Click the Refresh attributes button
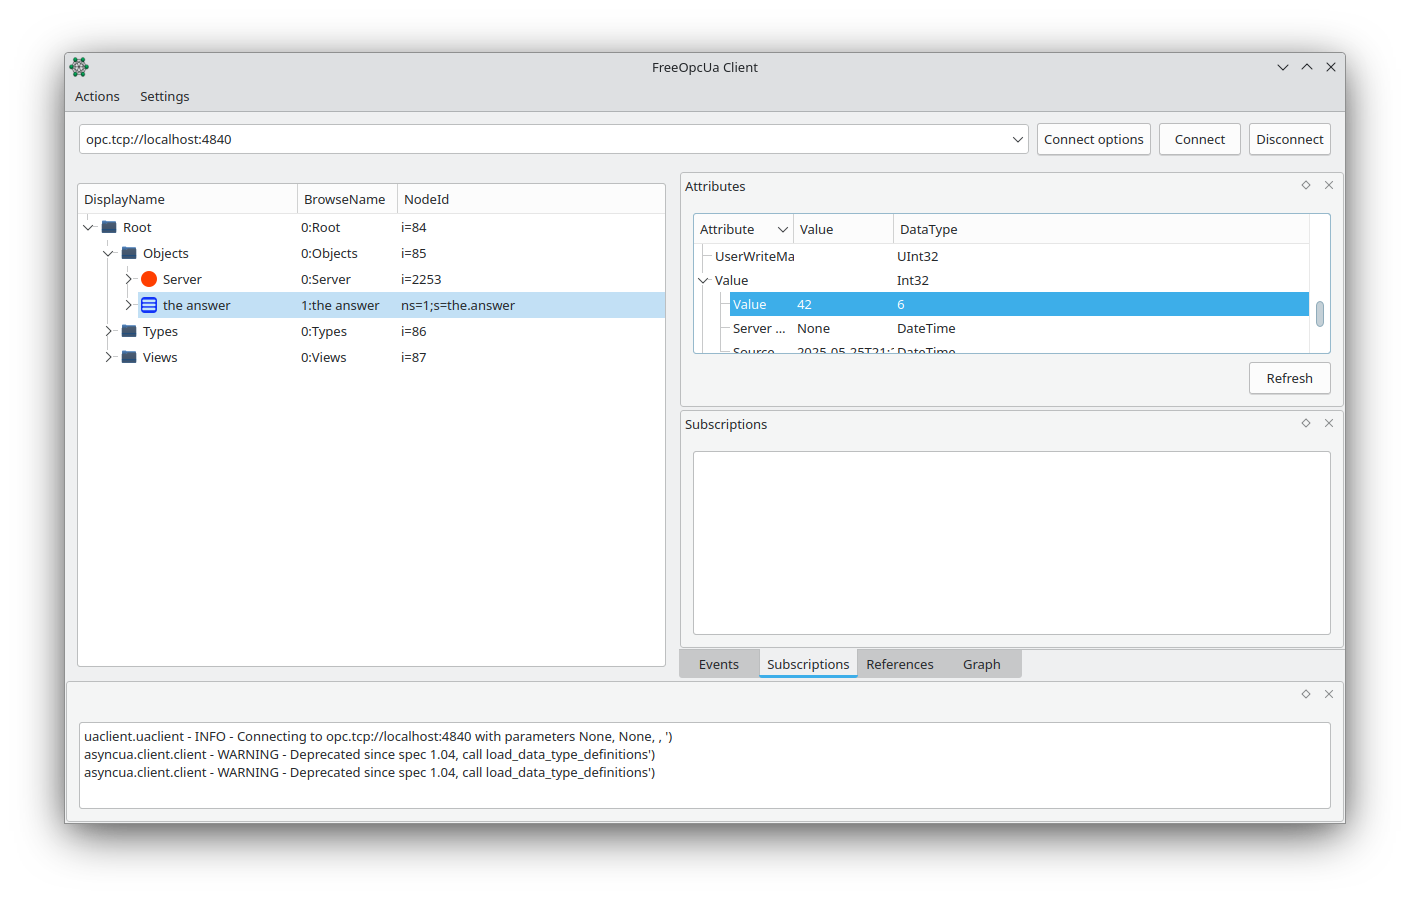Image resolution: width=1410 pixels, height=900 pixels. [1290, 378]
